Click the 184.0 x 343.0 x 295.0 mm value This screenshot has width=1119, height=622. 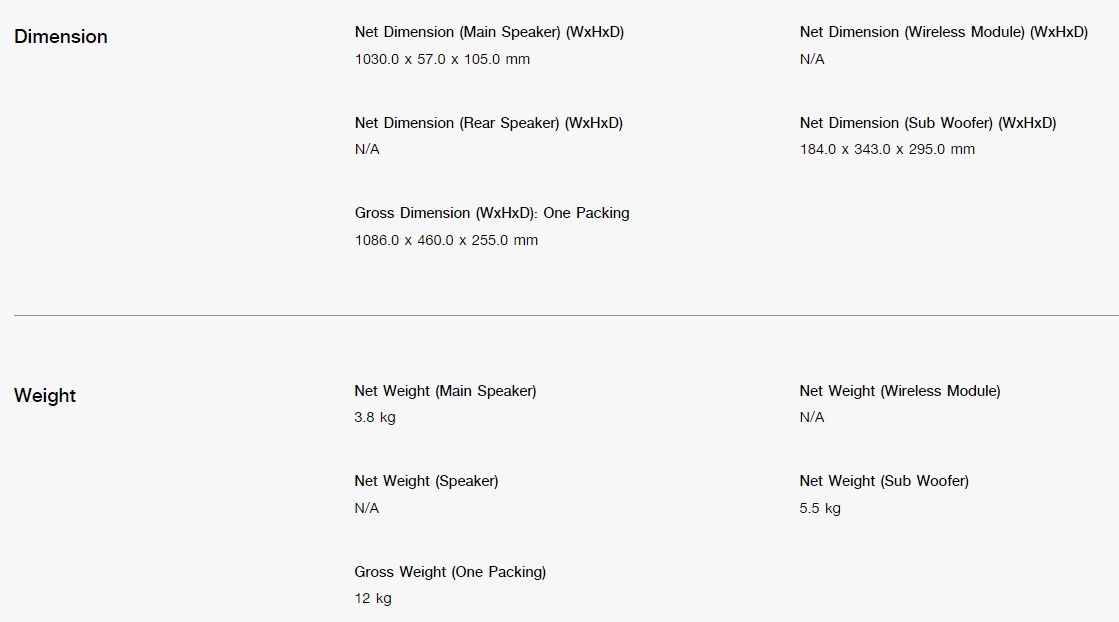(x=886, y=149)
